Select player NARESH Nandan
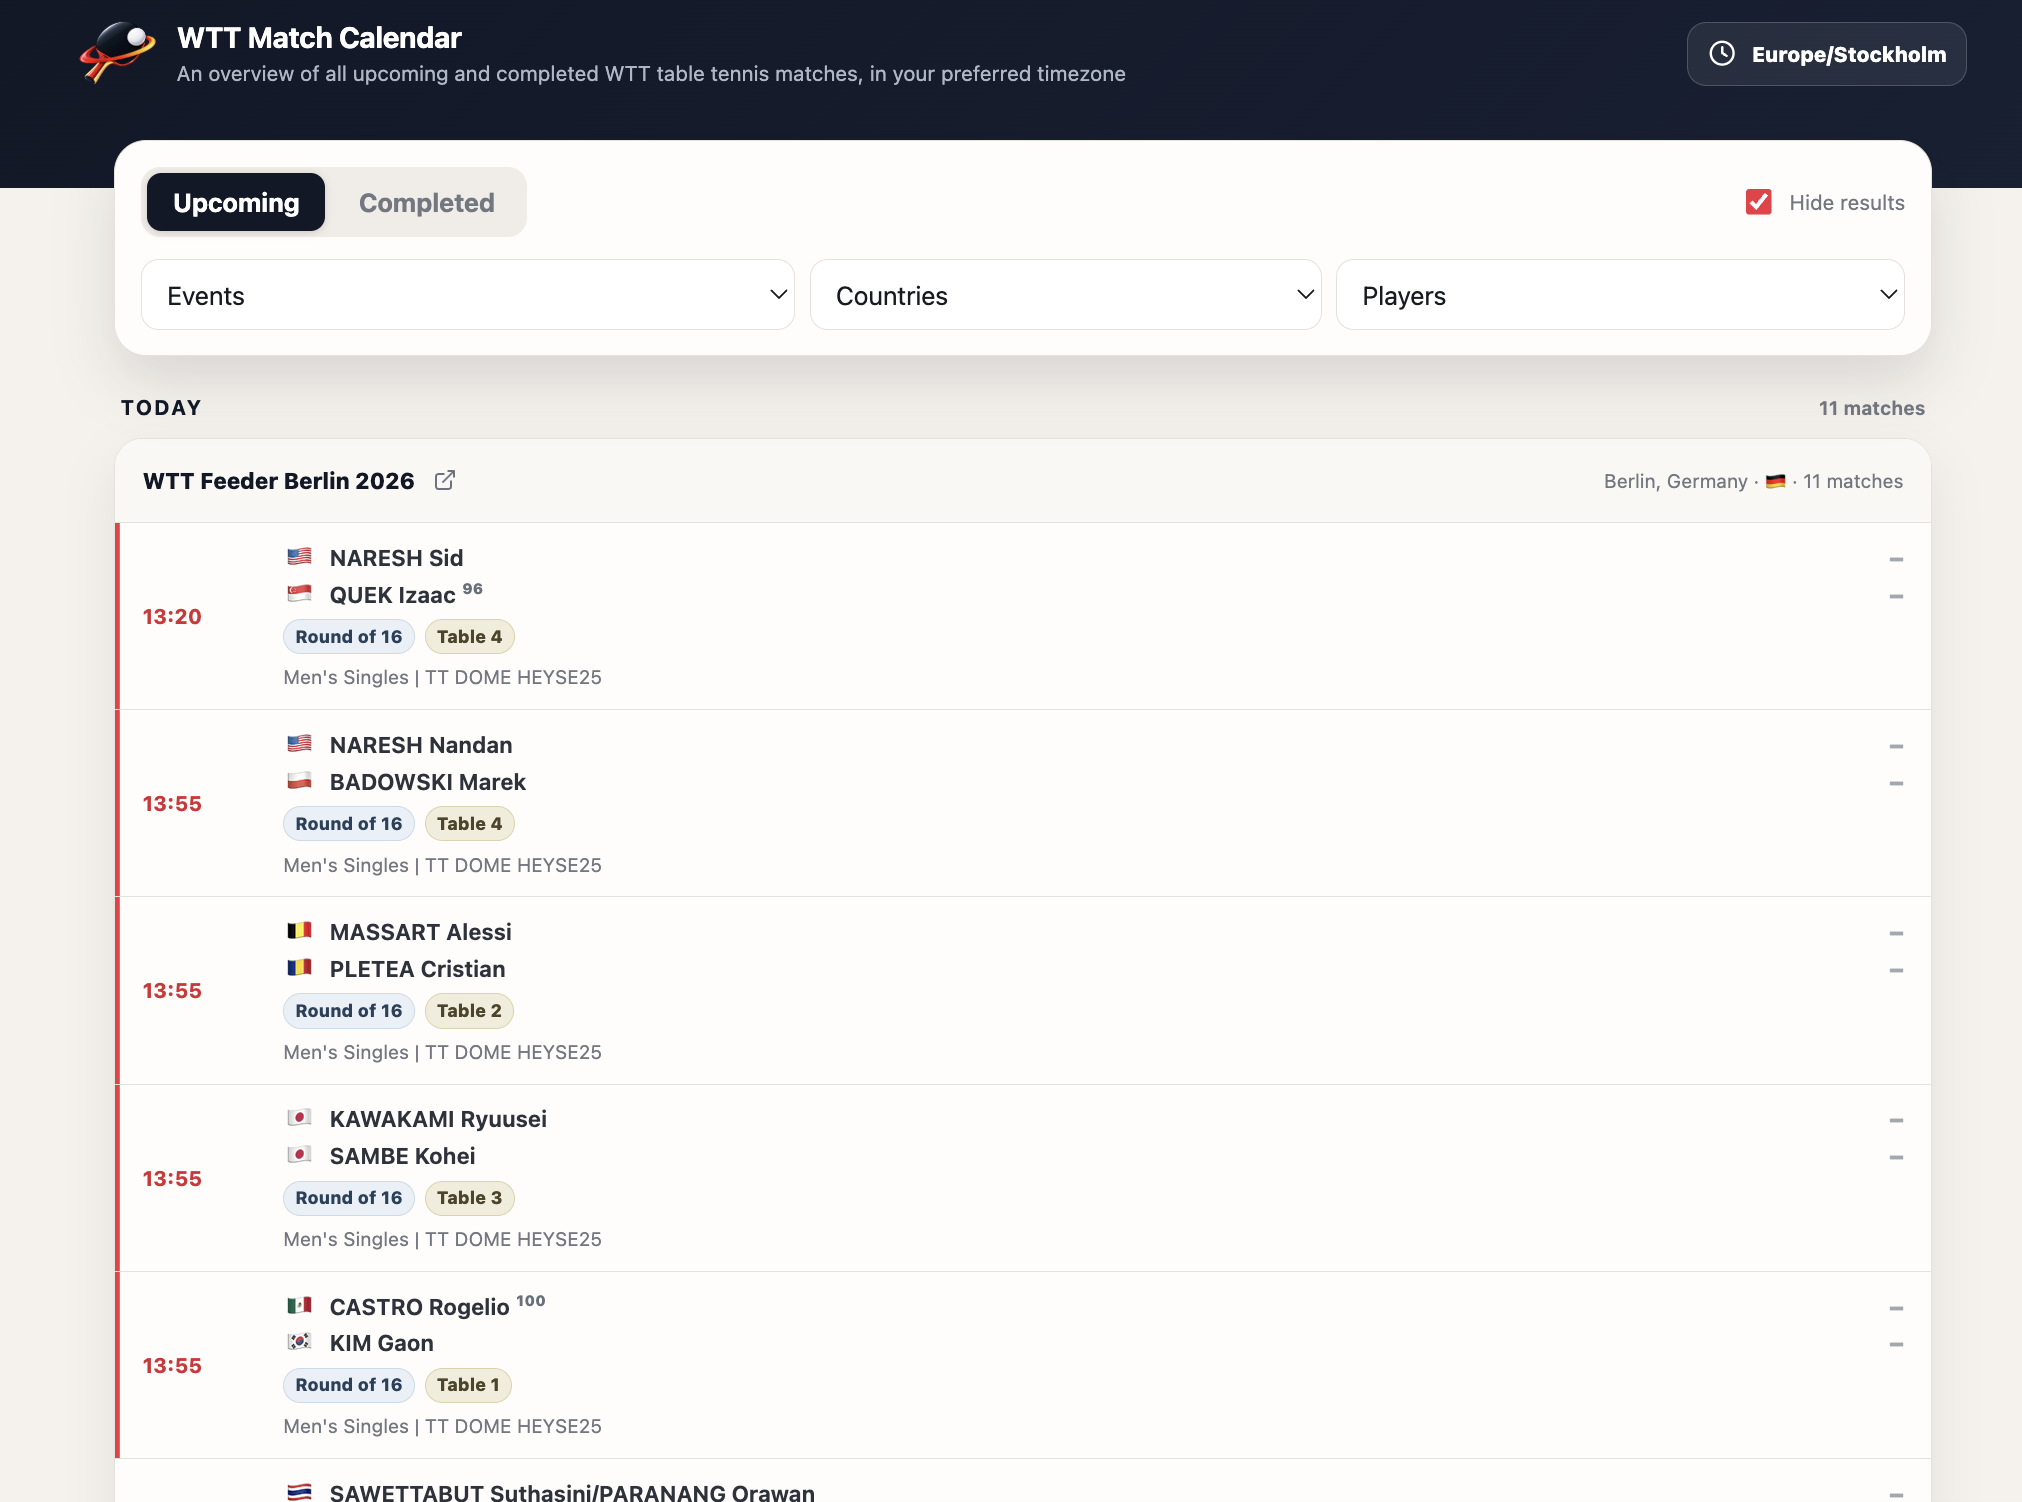The width and height of the screenshot is (2022, 1502). point(421,745)
